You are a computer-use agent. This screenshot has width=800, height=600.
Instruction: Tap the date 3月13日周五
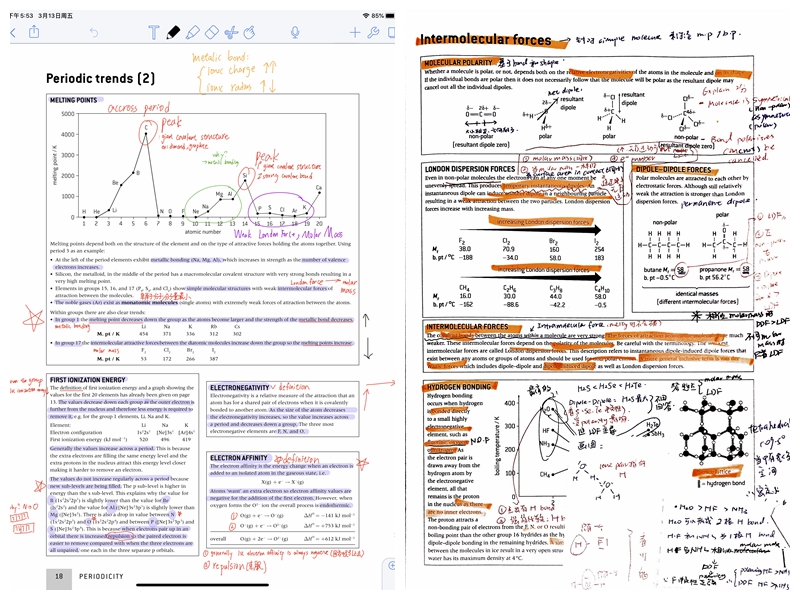coord(56,16)
